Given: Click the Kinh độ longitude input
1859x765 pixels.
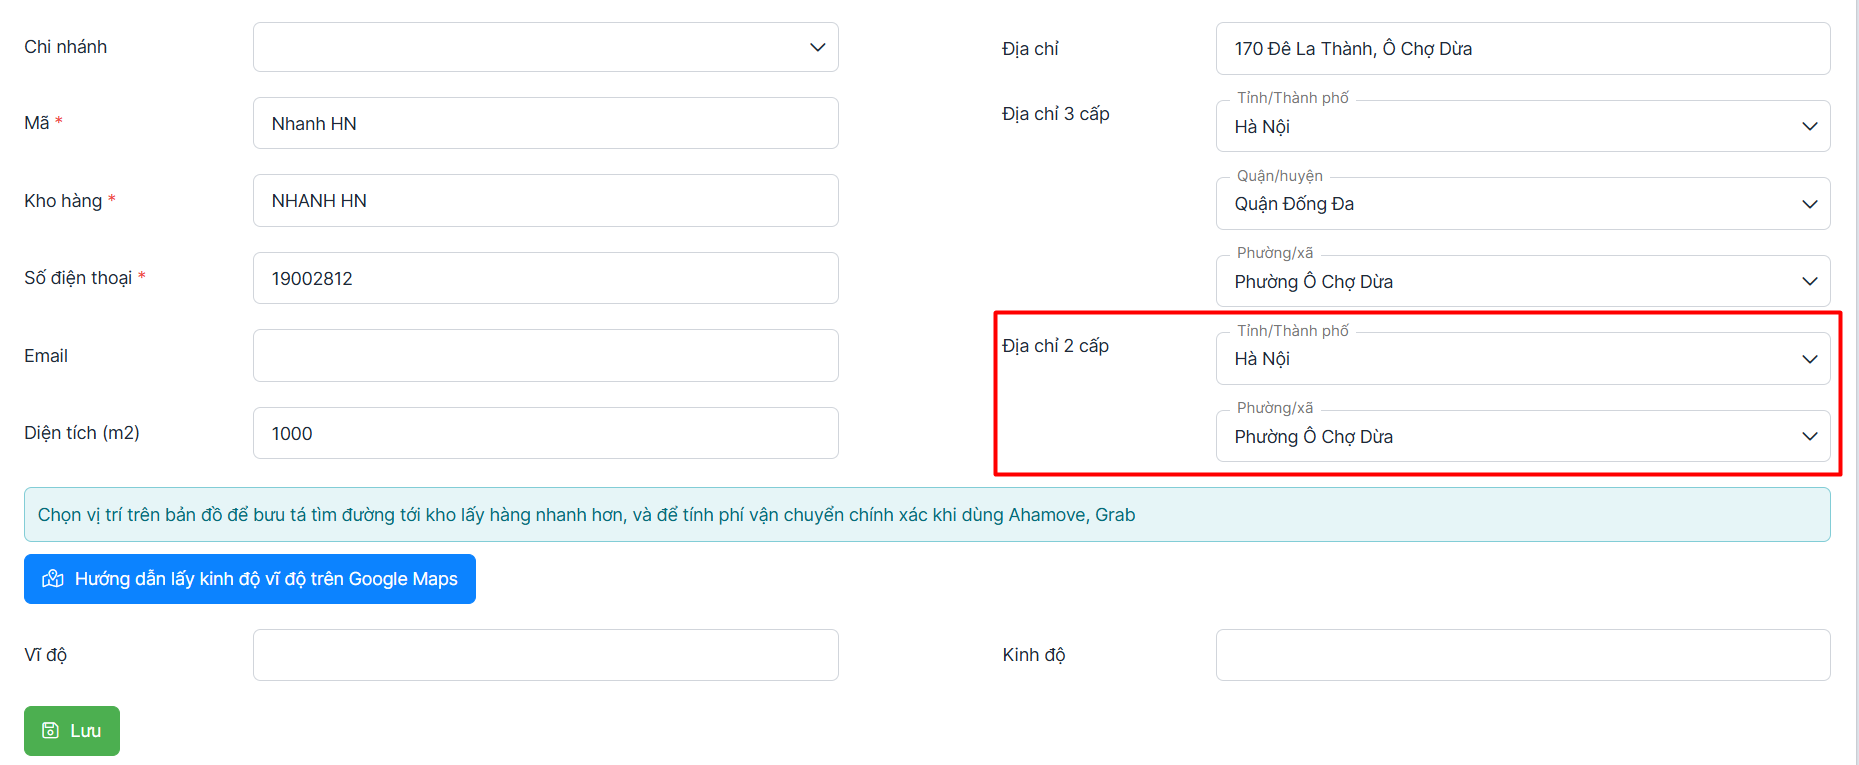Looking at the screenshot, I should click(x=1522, y=655).
